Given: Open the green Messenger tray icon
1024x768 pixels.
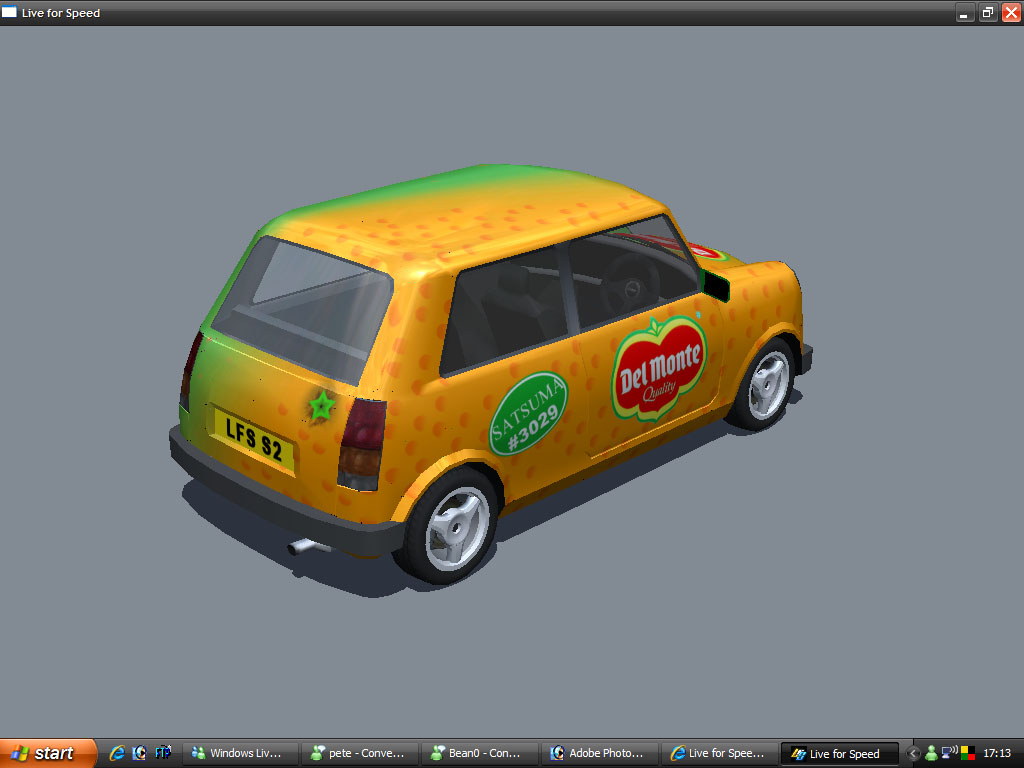Looking at the screenshot, I should 931,754.
